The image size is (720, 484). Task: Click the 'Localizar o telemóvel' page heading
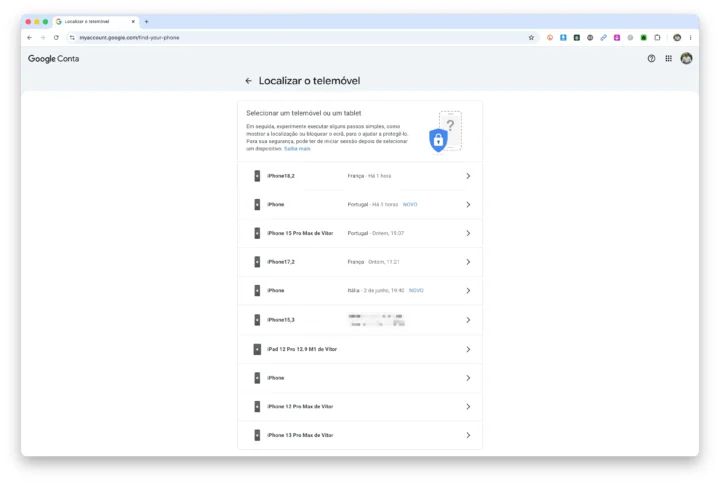click(x=309, y=81)
